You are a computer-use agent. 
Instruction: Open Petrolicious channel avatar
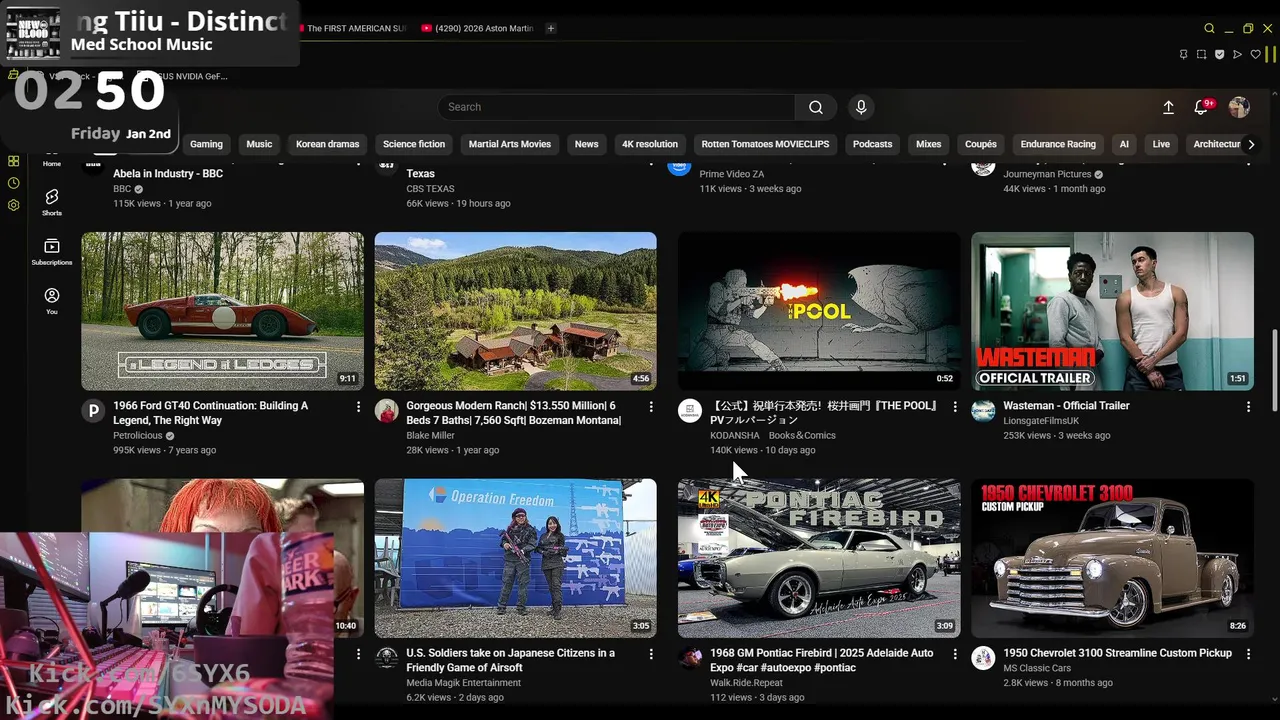click(x=93, y=411)
